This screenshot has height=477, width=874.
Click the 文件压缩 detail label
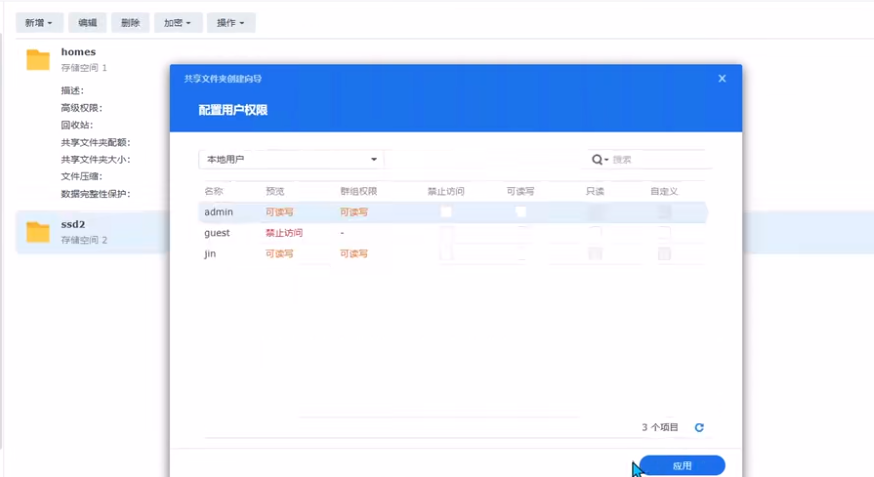click(x=81, y=176)
